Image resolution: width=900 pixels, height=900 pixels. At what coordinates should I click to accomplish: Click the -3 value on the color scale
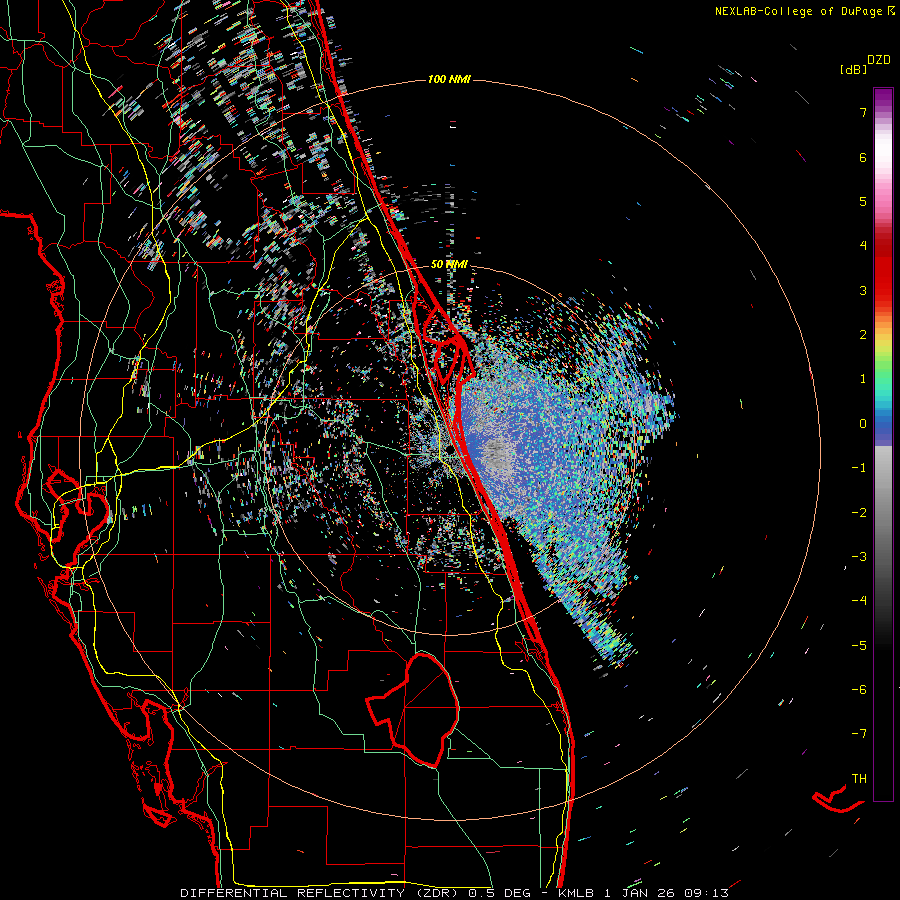(859, 557)
